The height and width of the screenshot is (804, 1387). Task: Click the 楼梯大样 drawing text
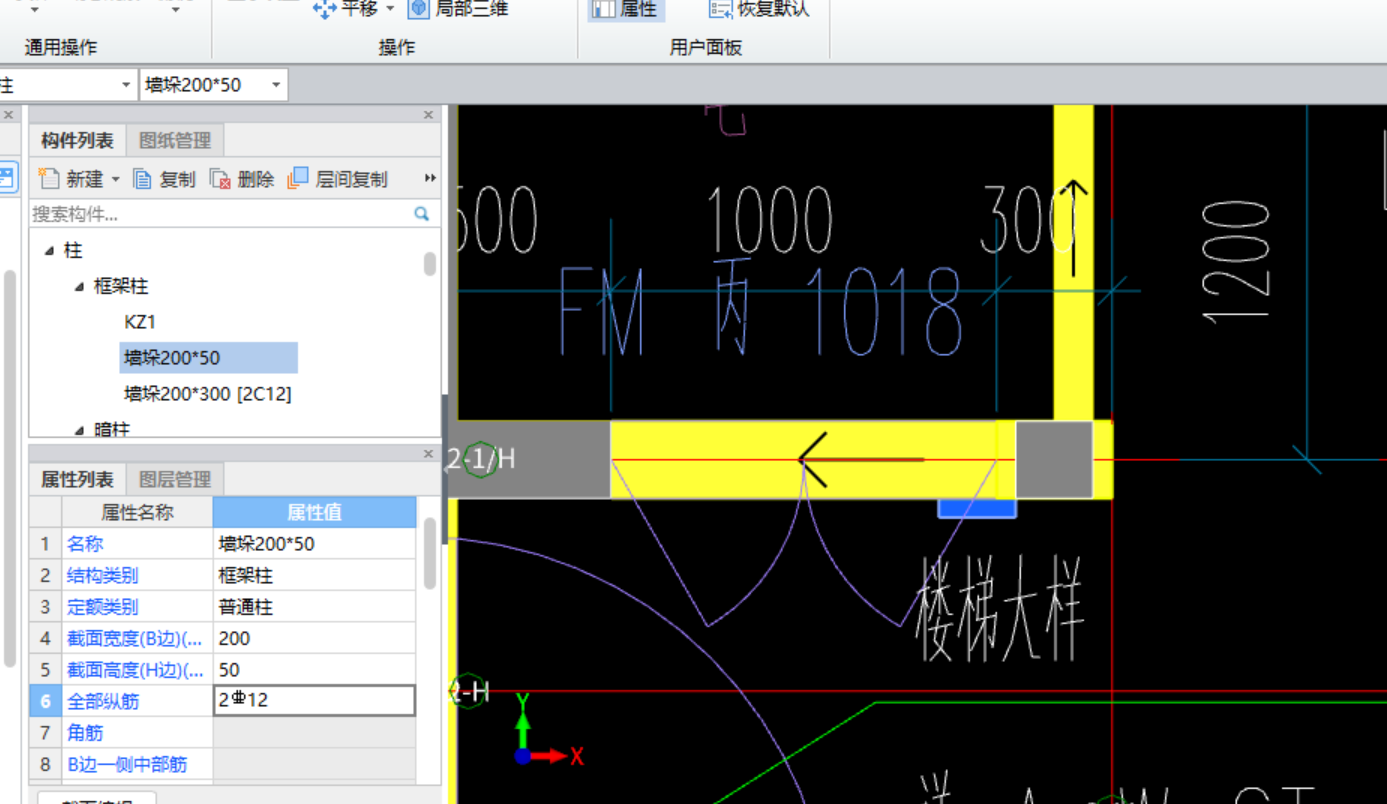(1001, 609)
